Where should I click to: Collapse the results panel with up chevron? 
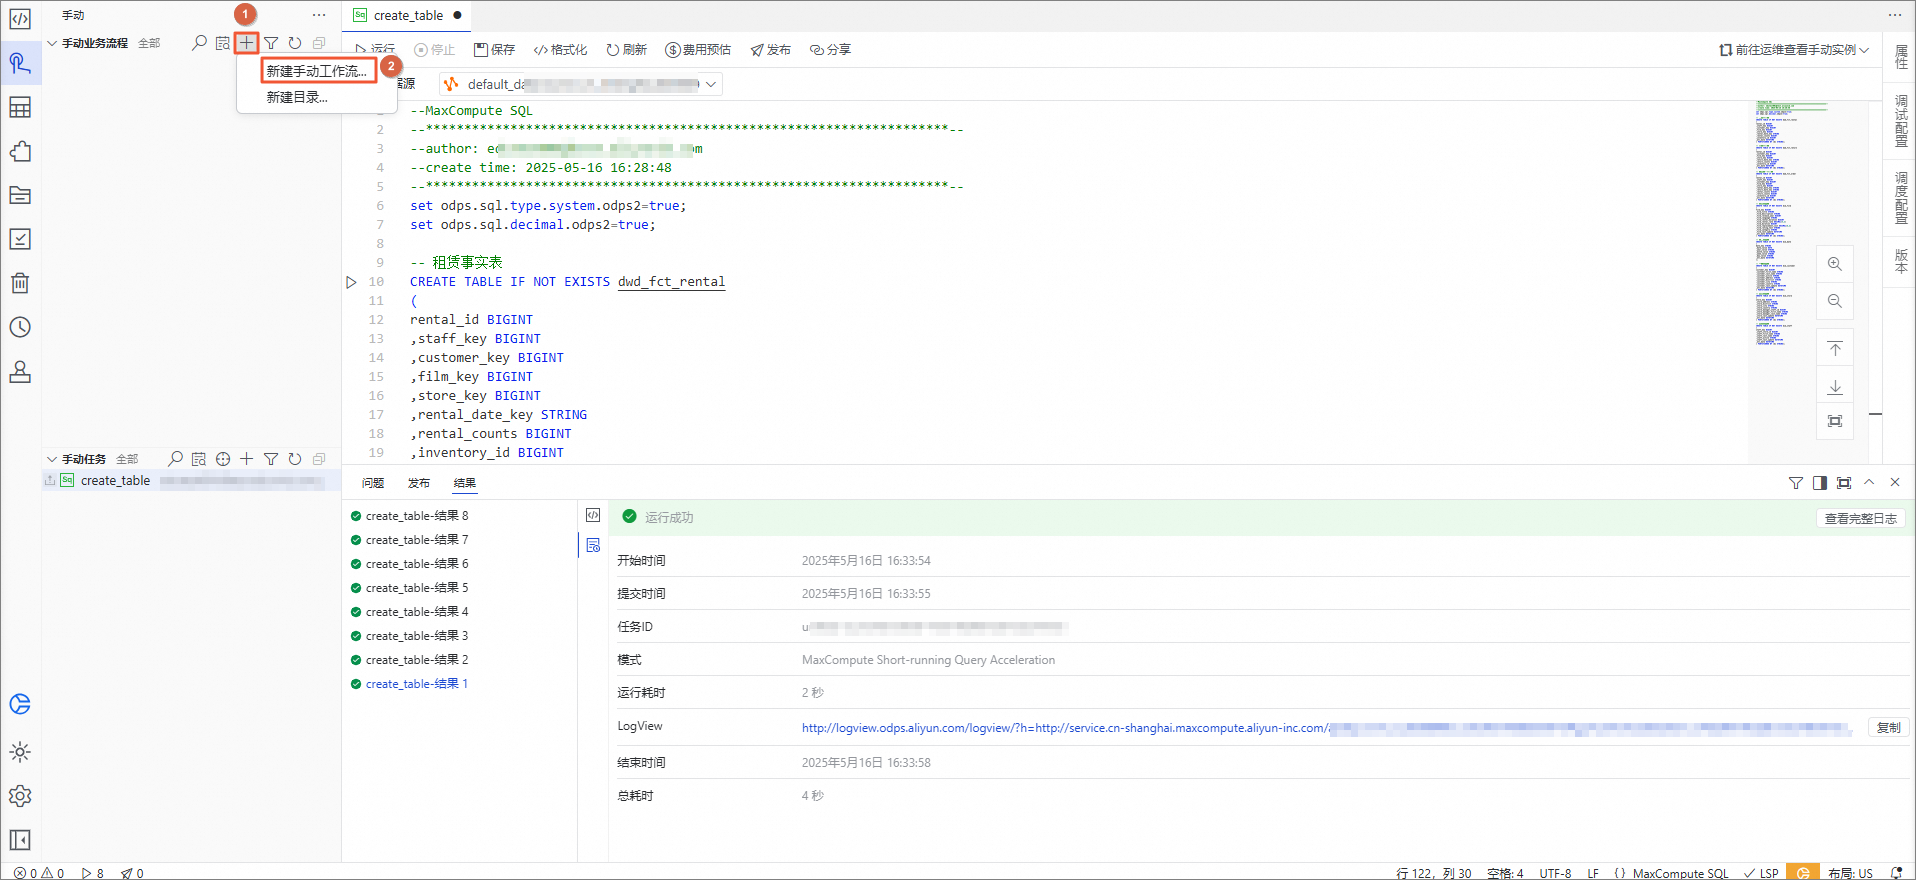click(1869, 483)
